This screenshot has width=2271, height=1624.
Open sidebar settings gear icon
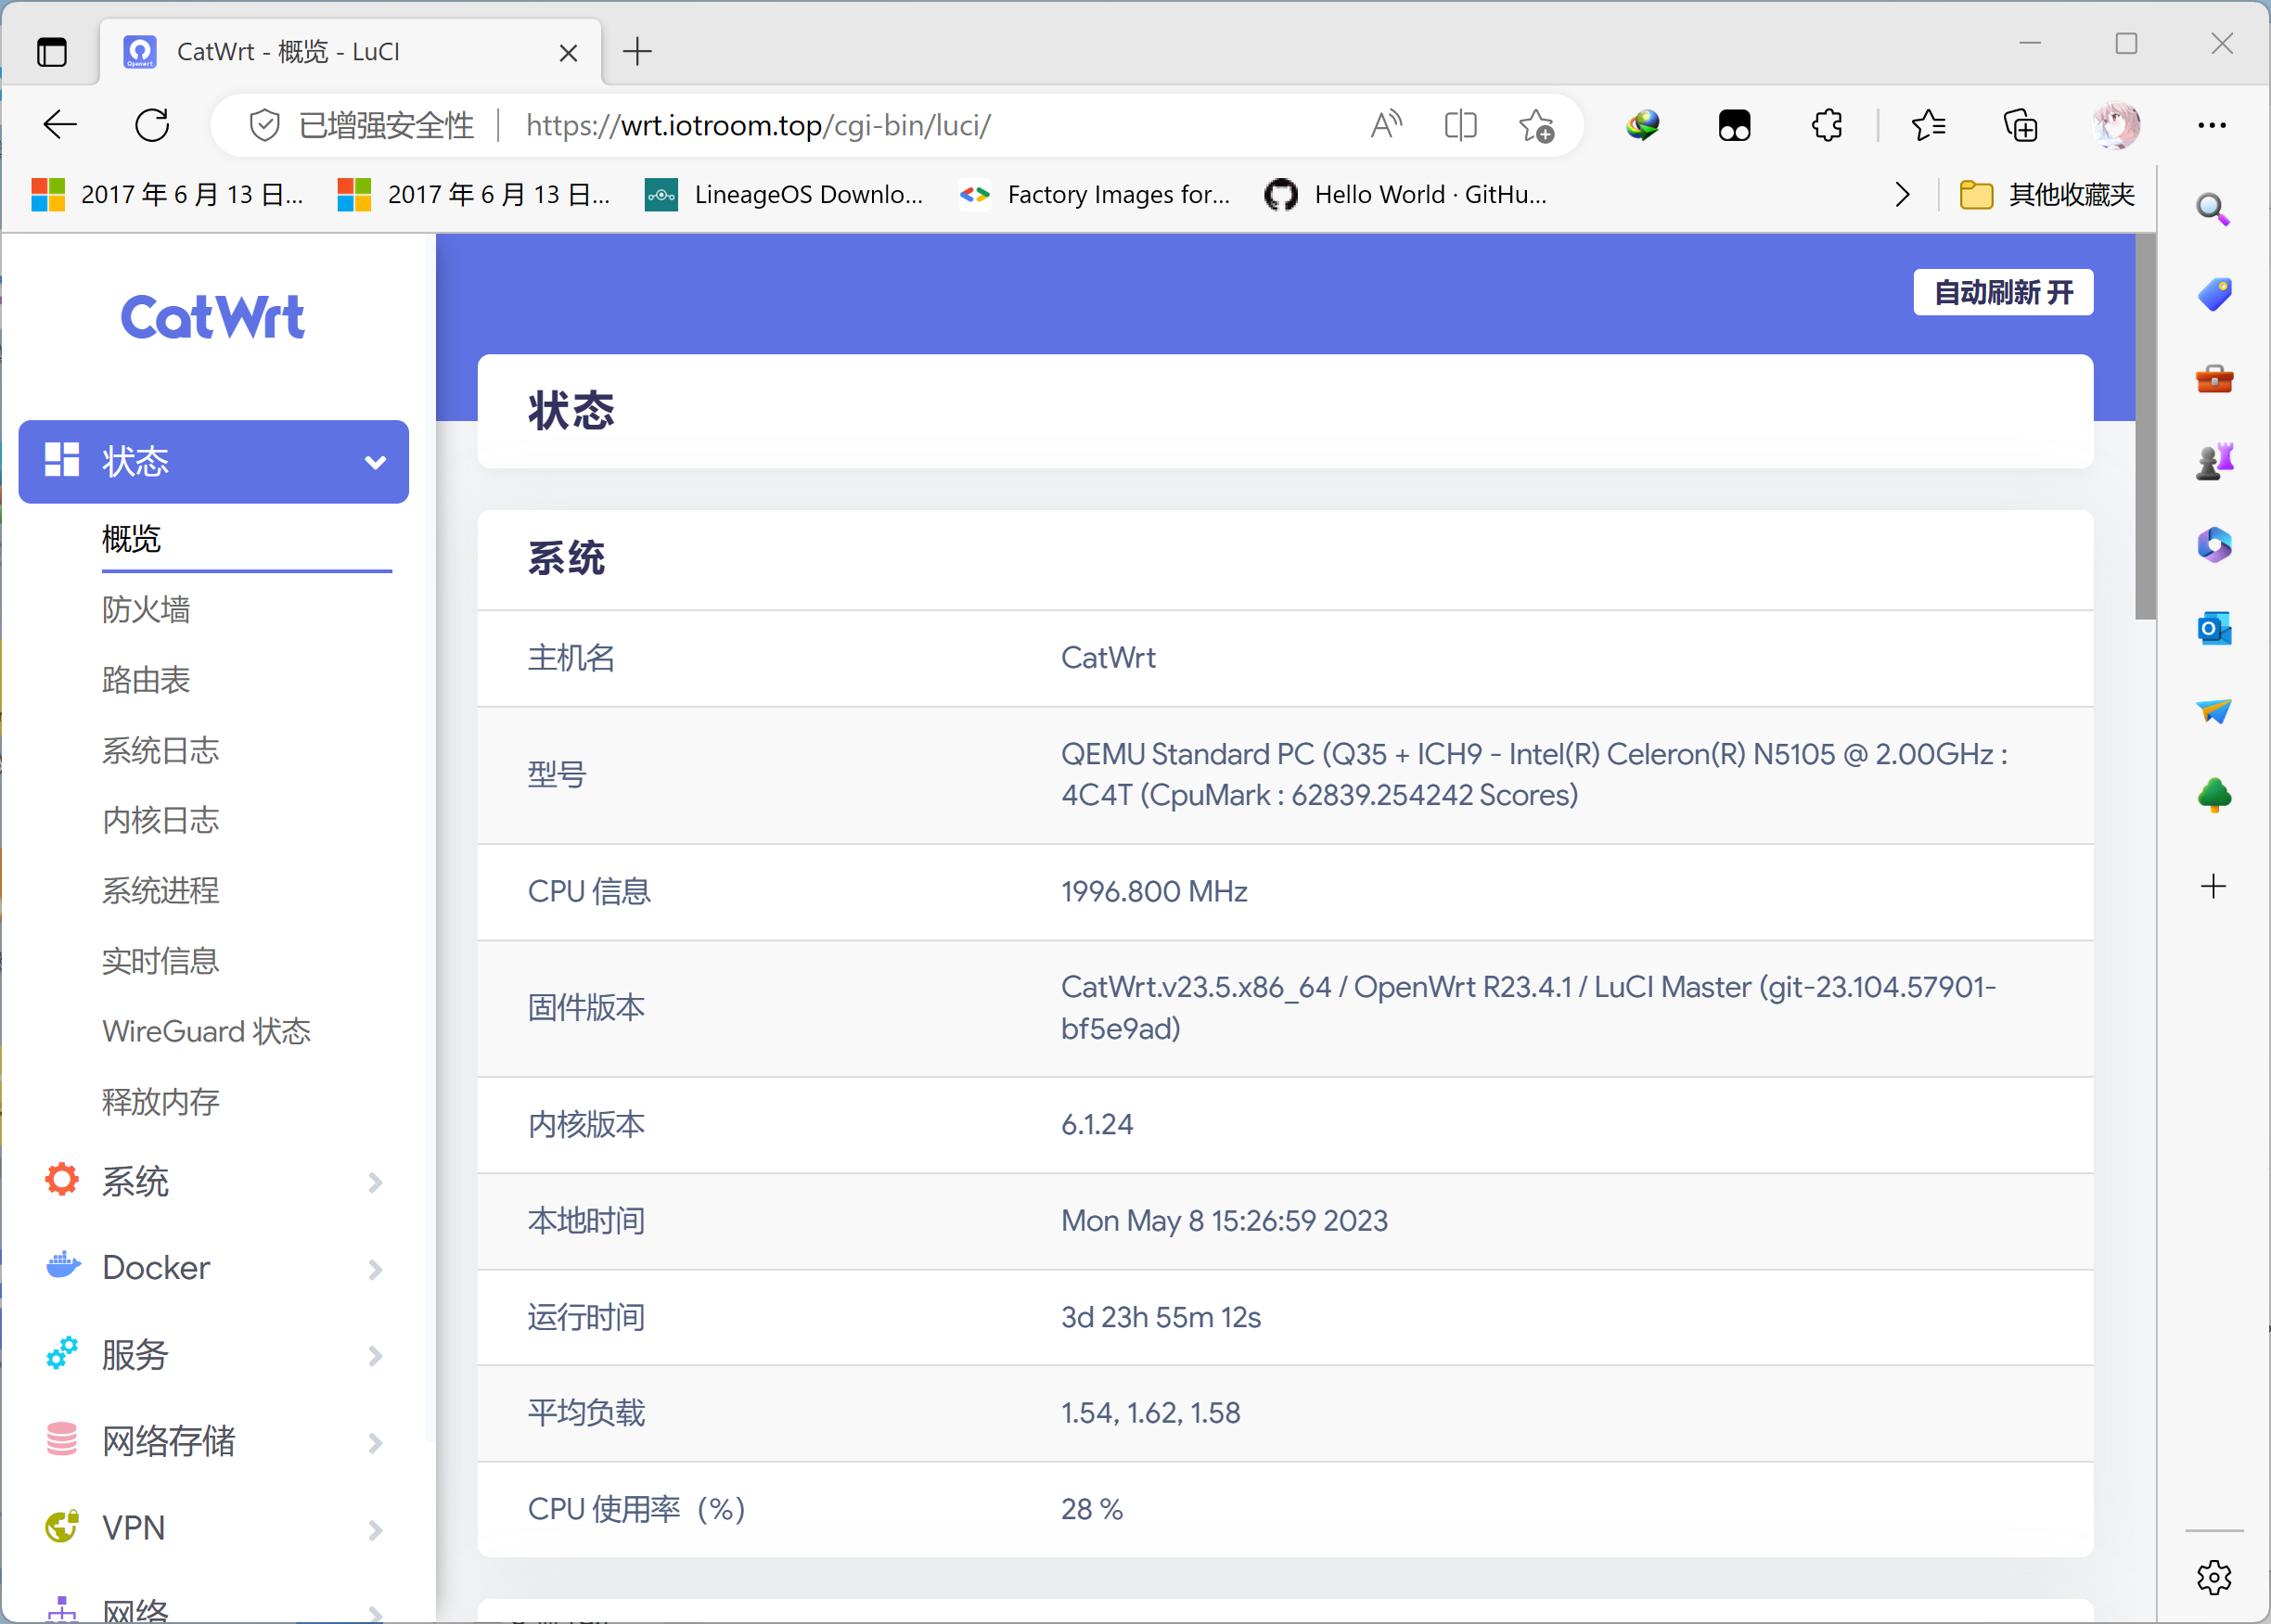click(x=2214, y=1577)
